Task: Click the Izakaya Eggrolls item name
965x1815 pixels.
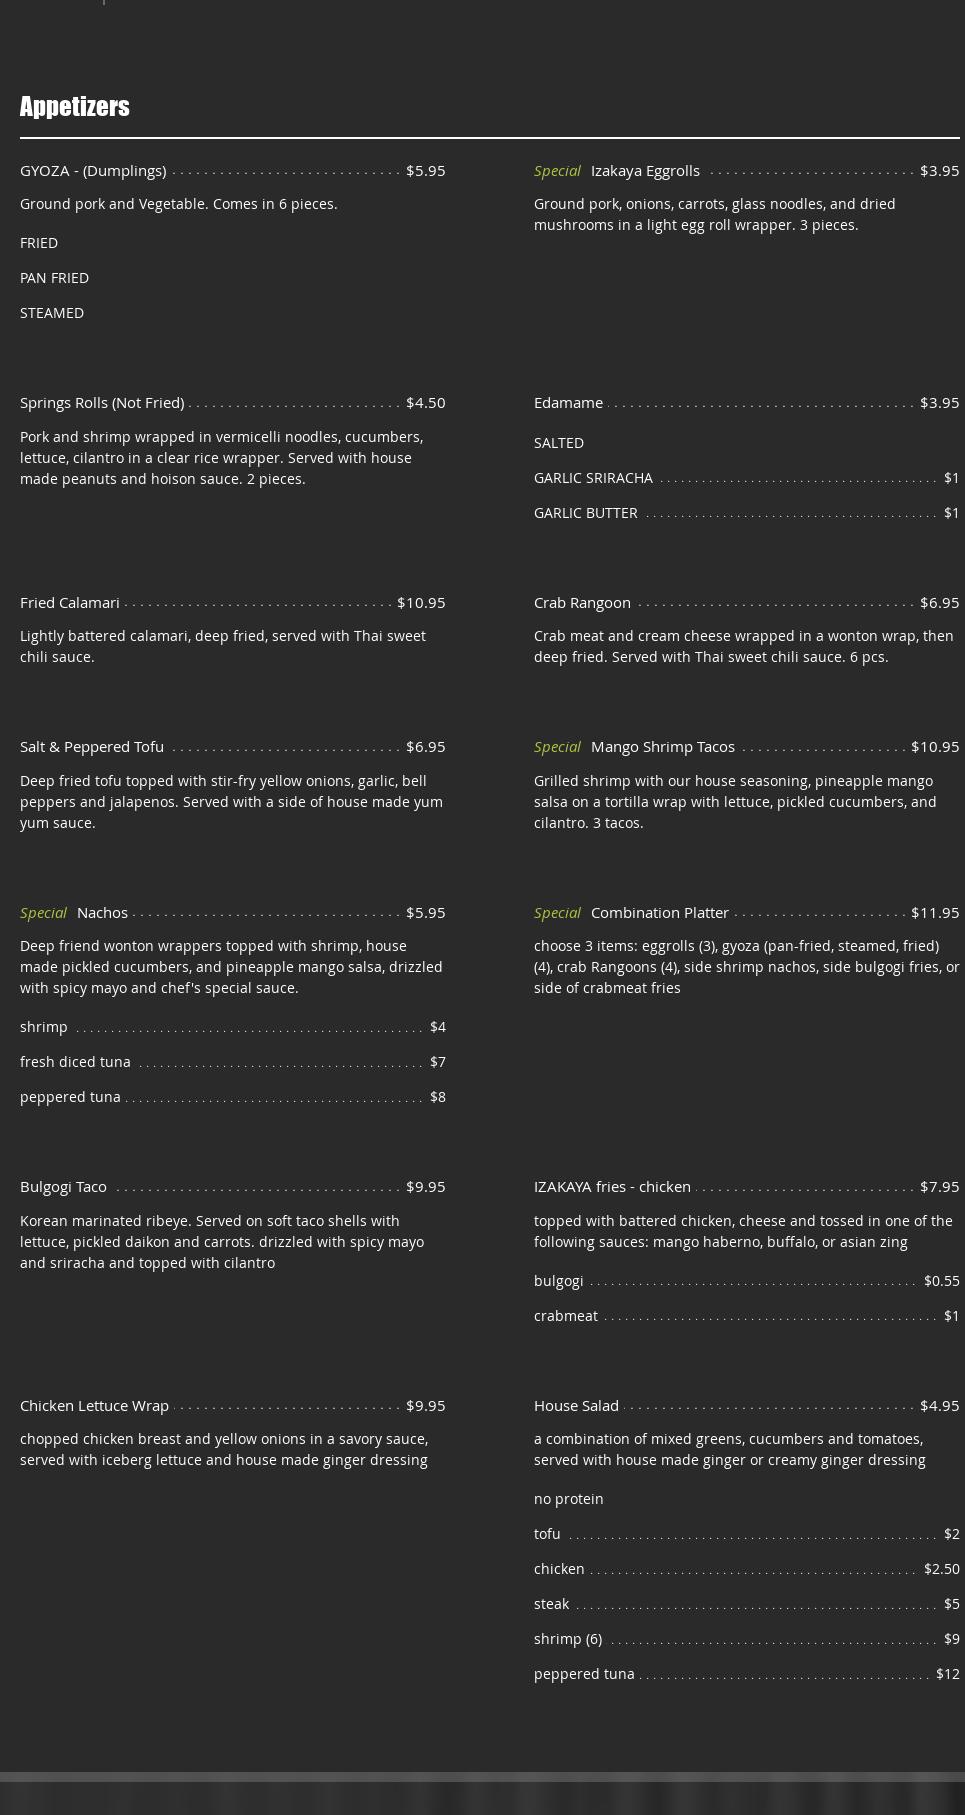Action: pos(645,171)
